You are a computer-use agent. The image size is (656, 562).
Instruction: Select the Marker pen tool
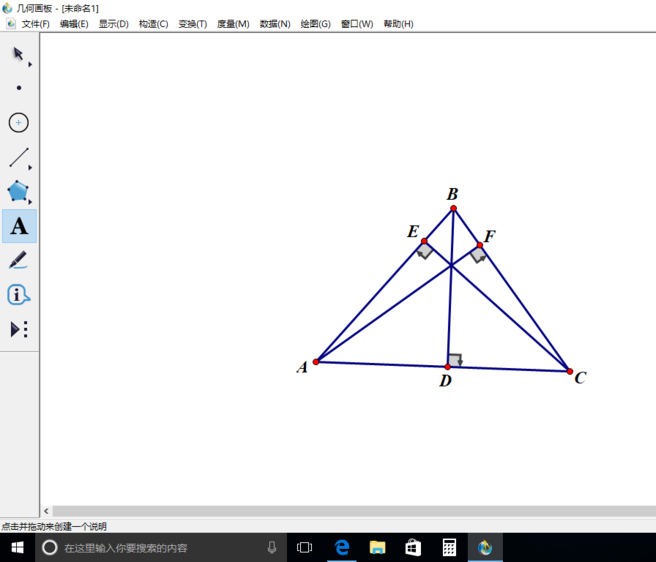pos(18,260)
